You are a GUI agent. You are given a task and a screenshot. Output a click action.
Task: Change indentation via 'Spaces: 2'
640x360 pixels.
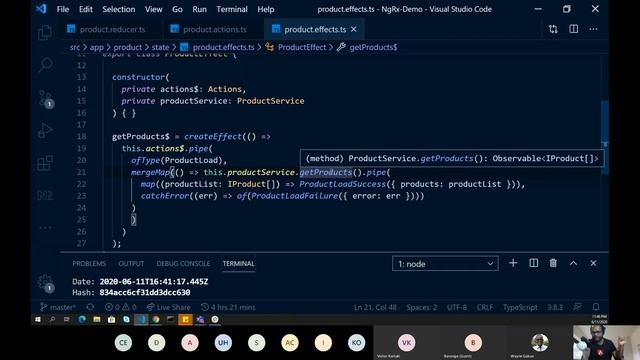click(x=422, y=307)
